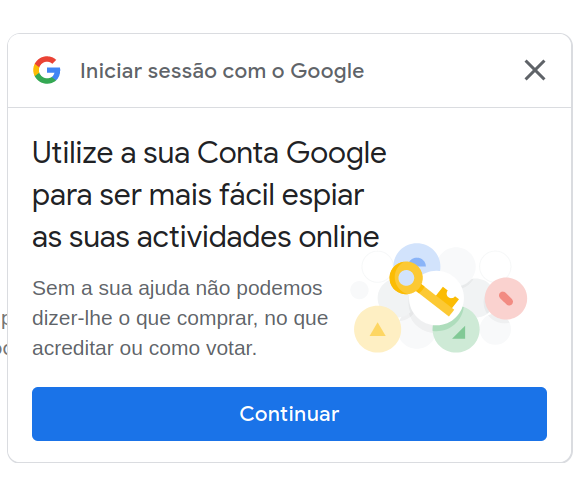Click the multicolored Google G logo
The image size is (588, 477).
(x=46, y=70)
